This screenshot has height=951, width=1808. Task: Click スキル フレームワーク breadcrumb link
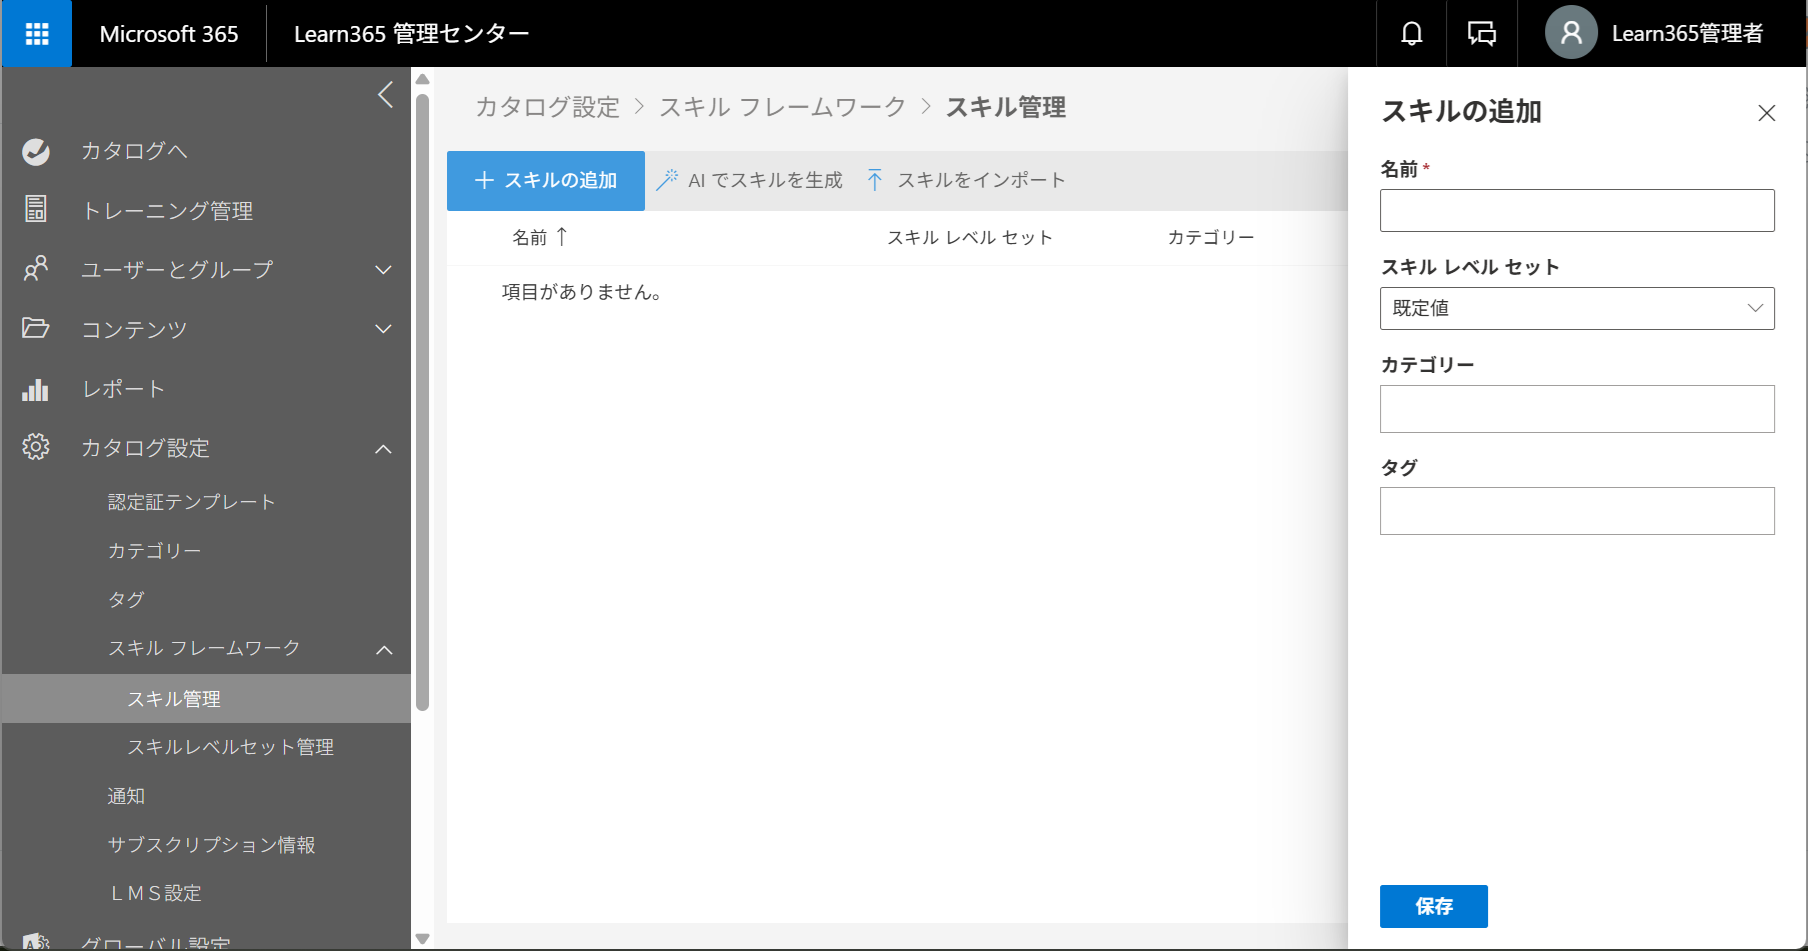click(x=782, y=107)
